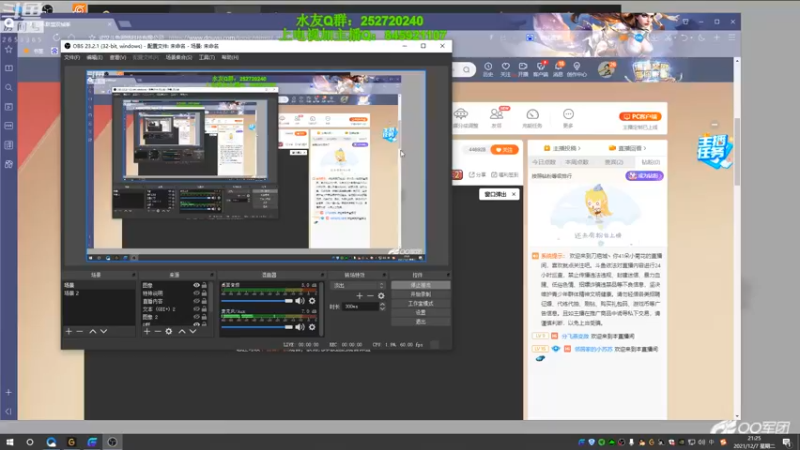800x450 pixels.
Task: Remove the transition with the minus icon
Action: point(370,296)
